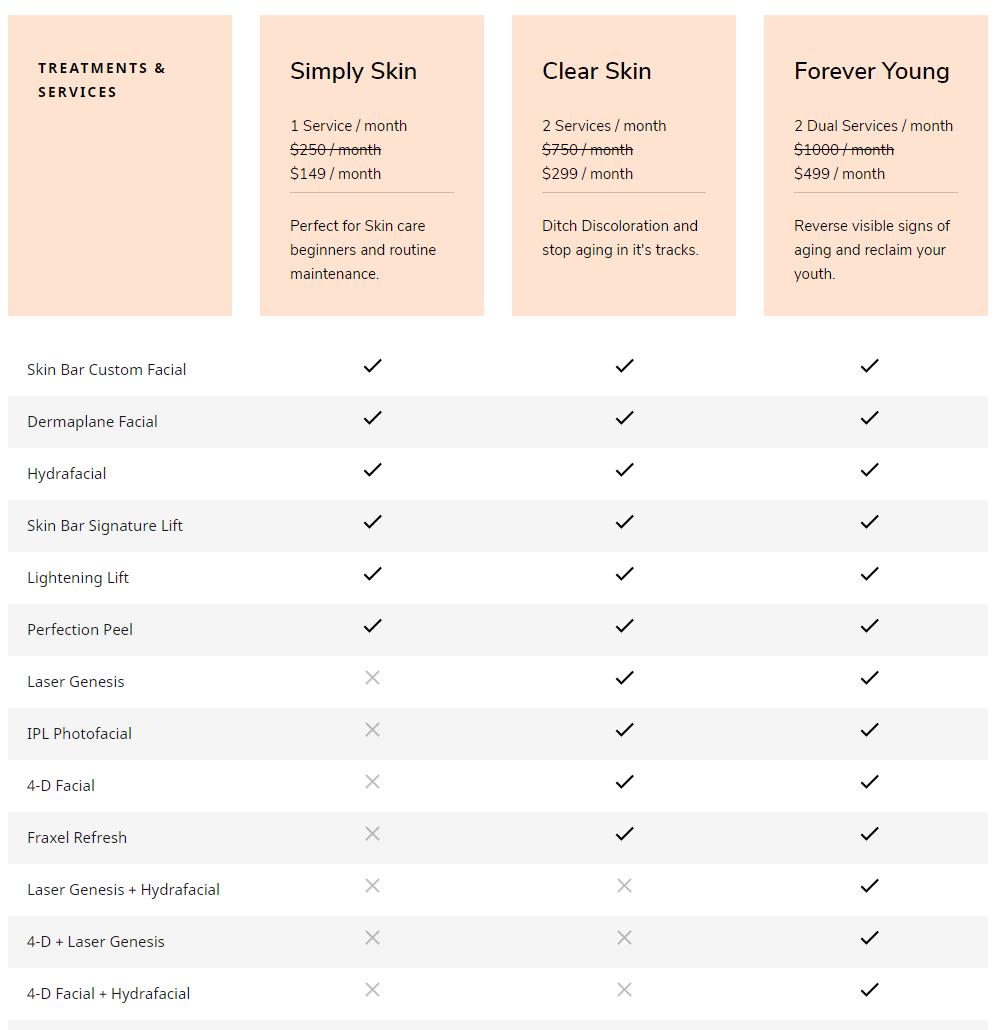Select the Forever Young plan heading
Image resolution: width=1000 pixels, height=1030 pixels.
(872, 72)
